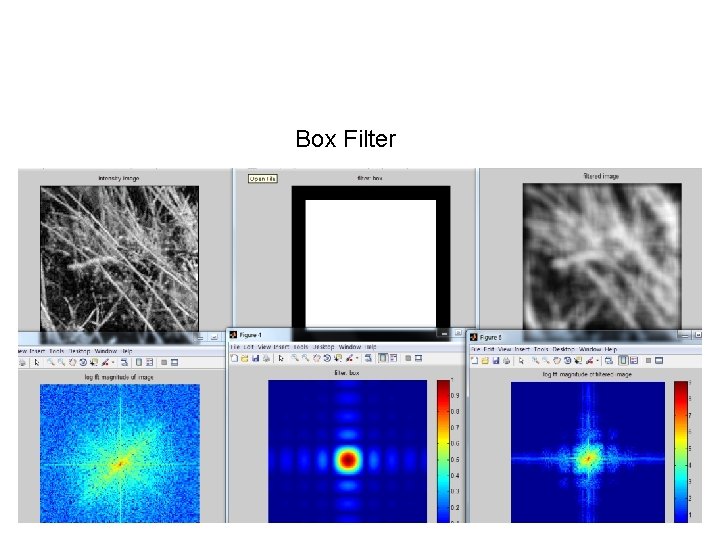Select Data Cursor tool in Figure 1 toolbar
720x540 pixels.
(x=338, y=358)
